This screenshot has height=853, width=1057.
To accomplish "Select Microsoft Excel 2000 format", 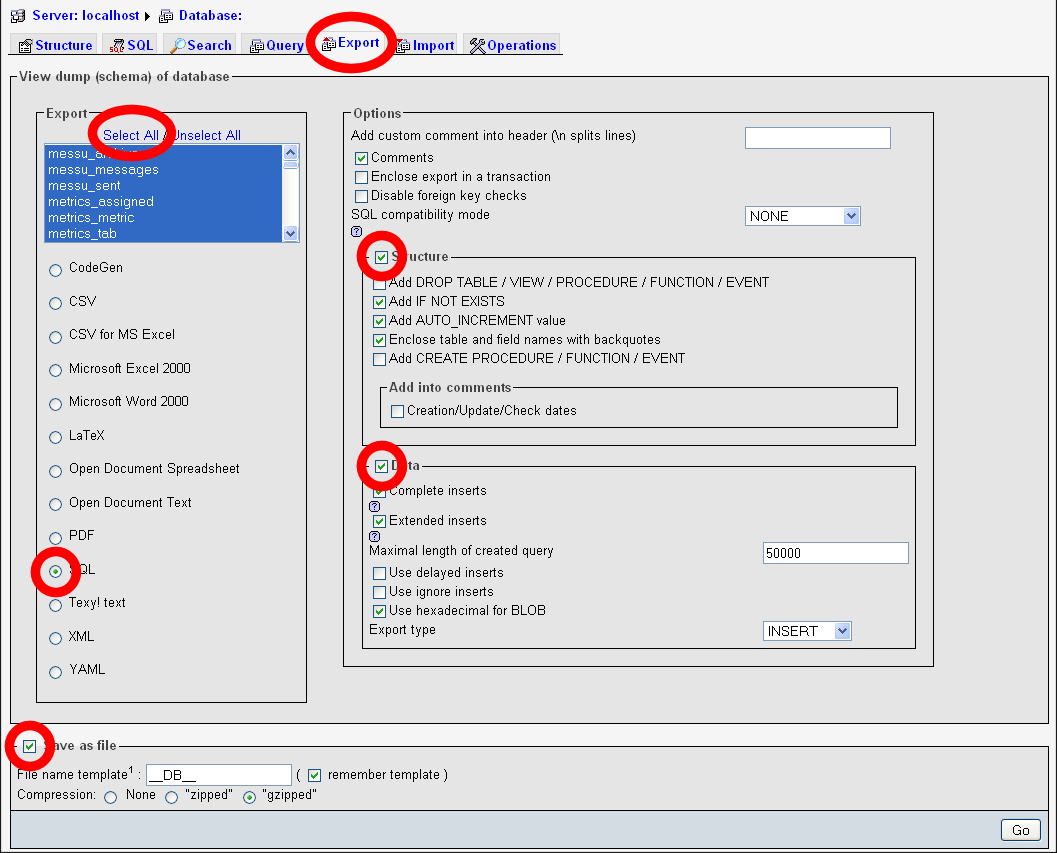I will tap(55, 370).
